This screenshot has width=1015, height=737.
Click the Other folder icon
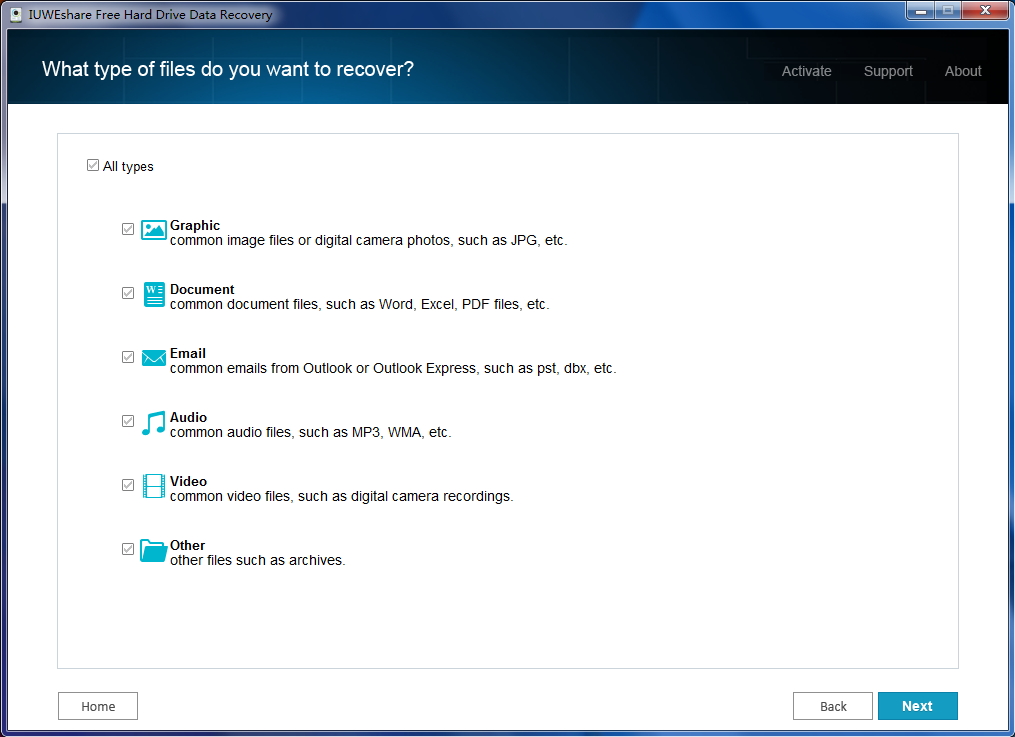pos(153,550)
